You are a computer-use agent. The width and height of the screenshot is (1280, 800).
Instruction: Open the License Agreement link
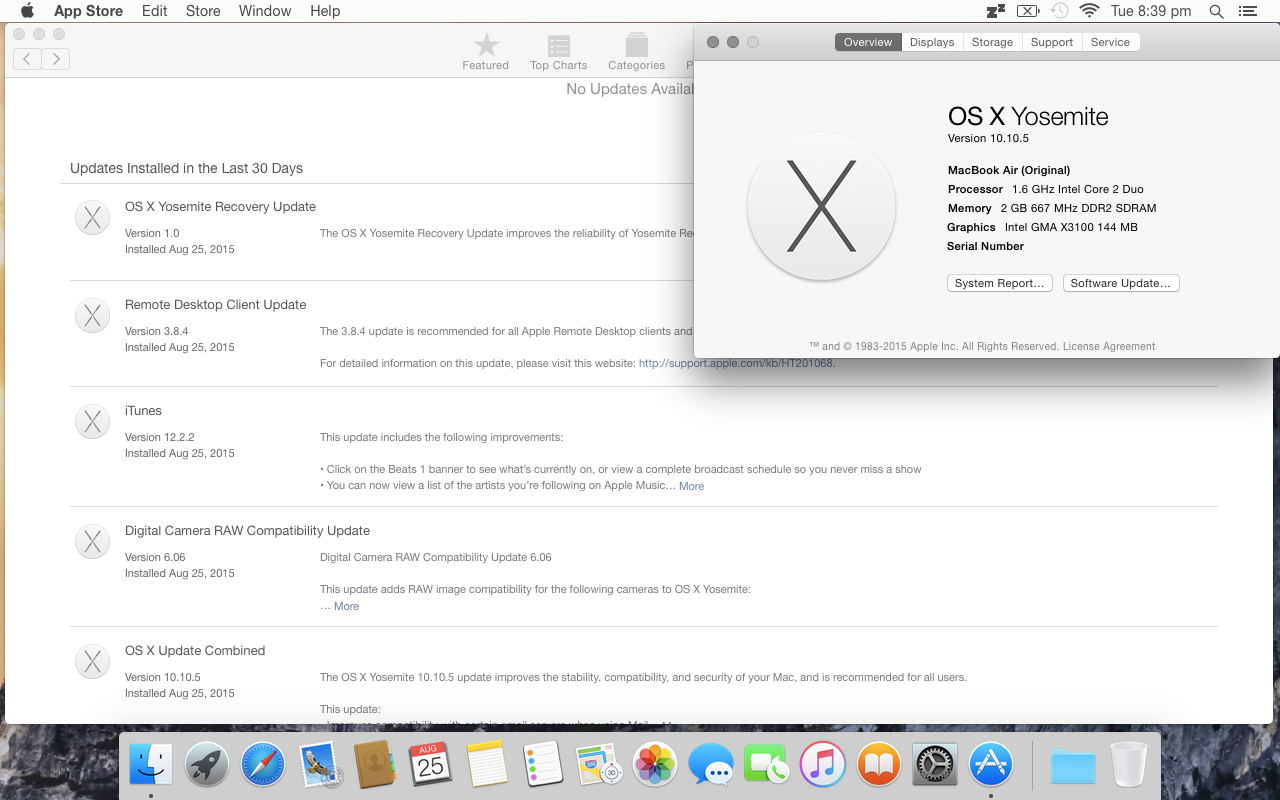pos(1109,346)
